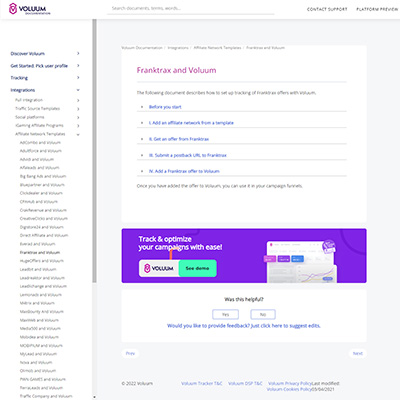
Task: Expand the Social platforms chevron
Action: pos(78,117)
